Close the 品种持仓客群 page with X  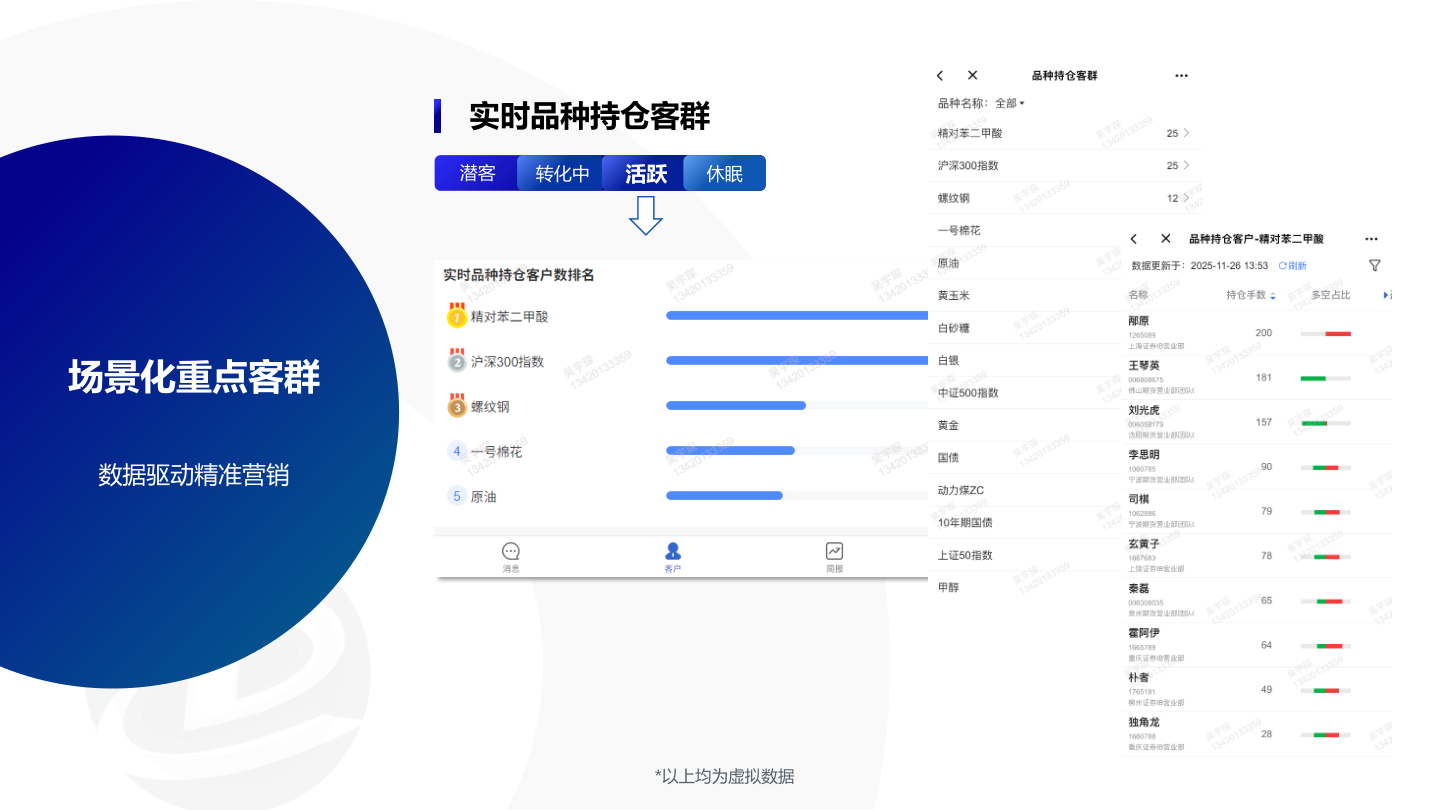pos(972,76)
